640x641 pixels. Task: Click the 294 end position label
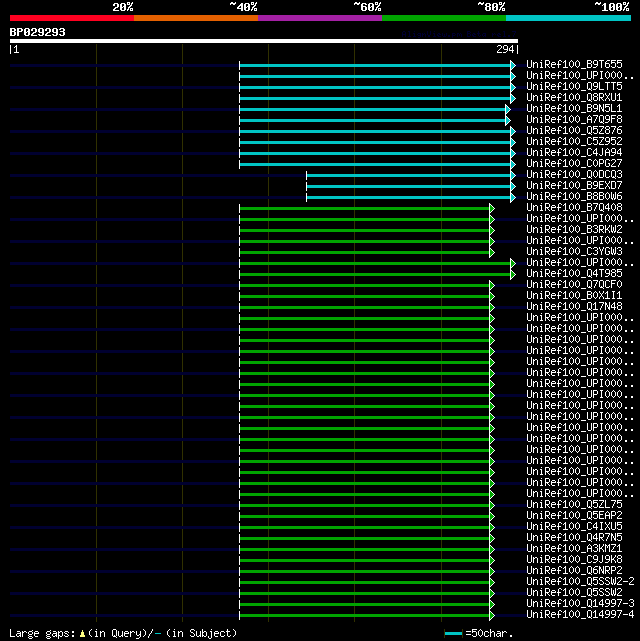click(505, 49)
